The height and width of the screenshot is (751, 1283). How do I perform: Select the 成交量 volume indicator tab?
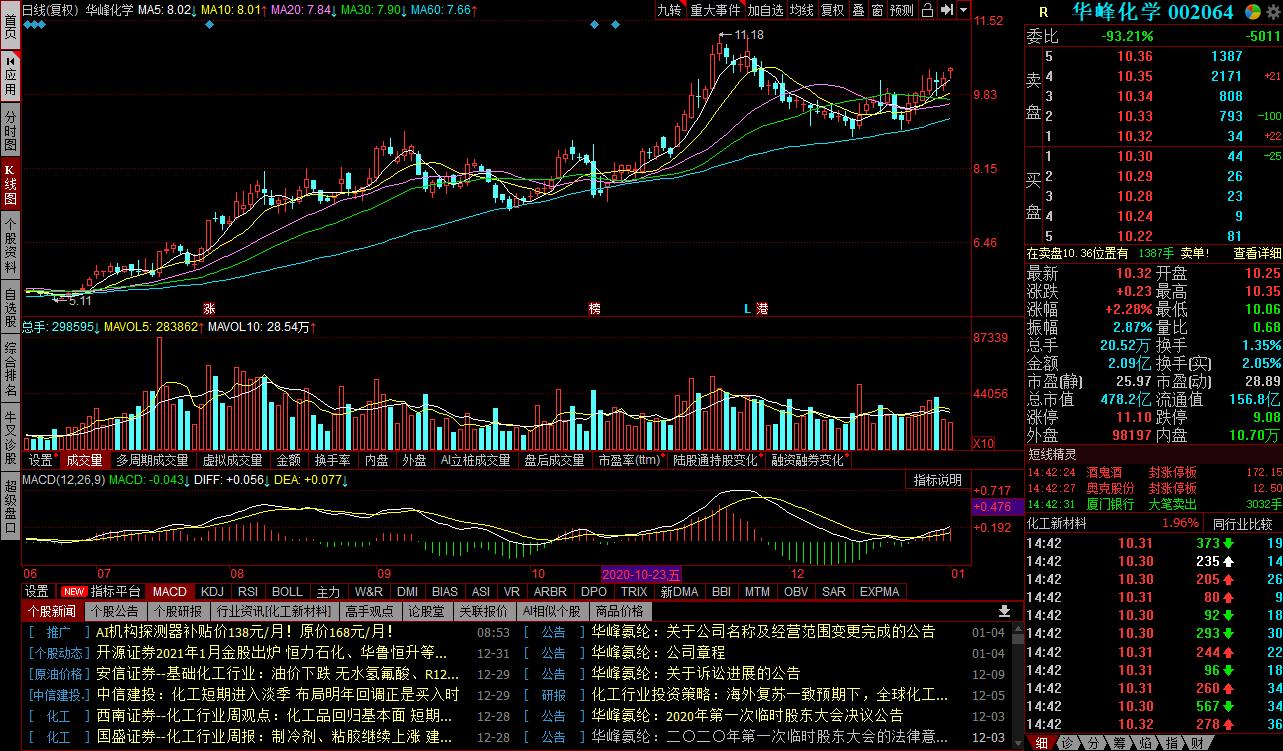(84, 461)
